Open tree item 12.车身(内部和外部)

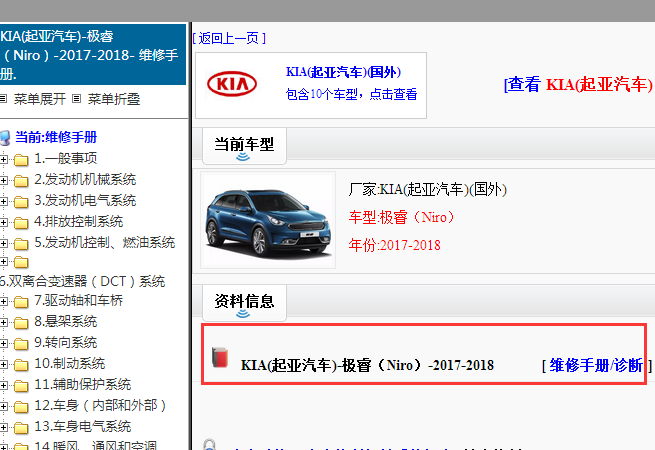point(100,405)
